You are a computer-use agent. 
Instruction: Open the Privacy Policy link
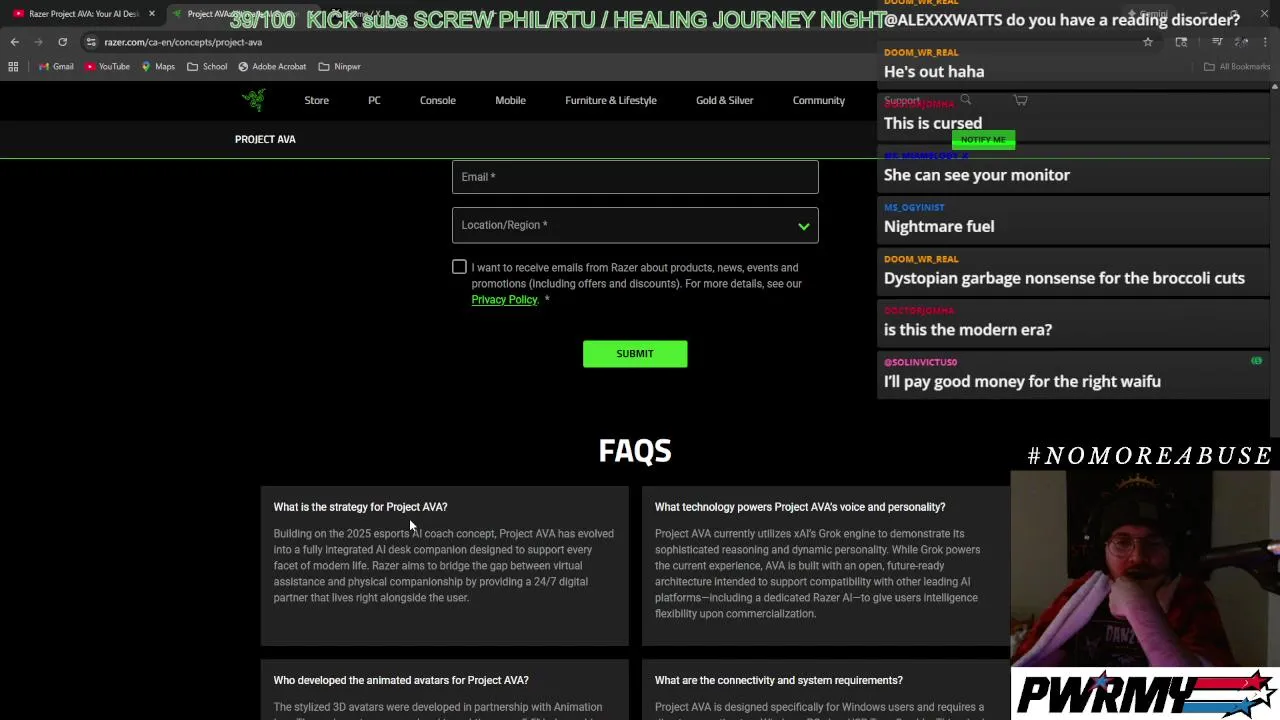point(504,300)
